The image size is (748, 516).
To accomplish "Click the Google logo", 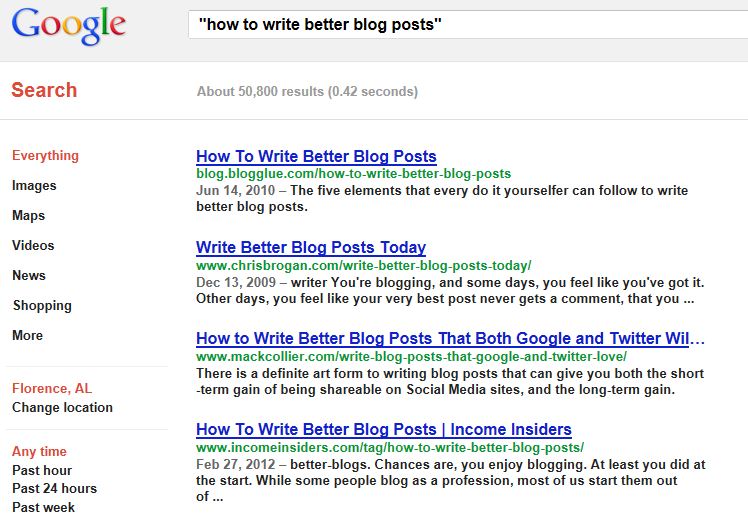I will pos(69,26).
